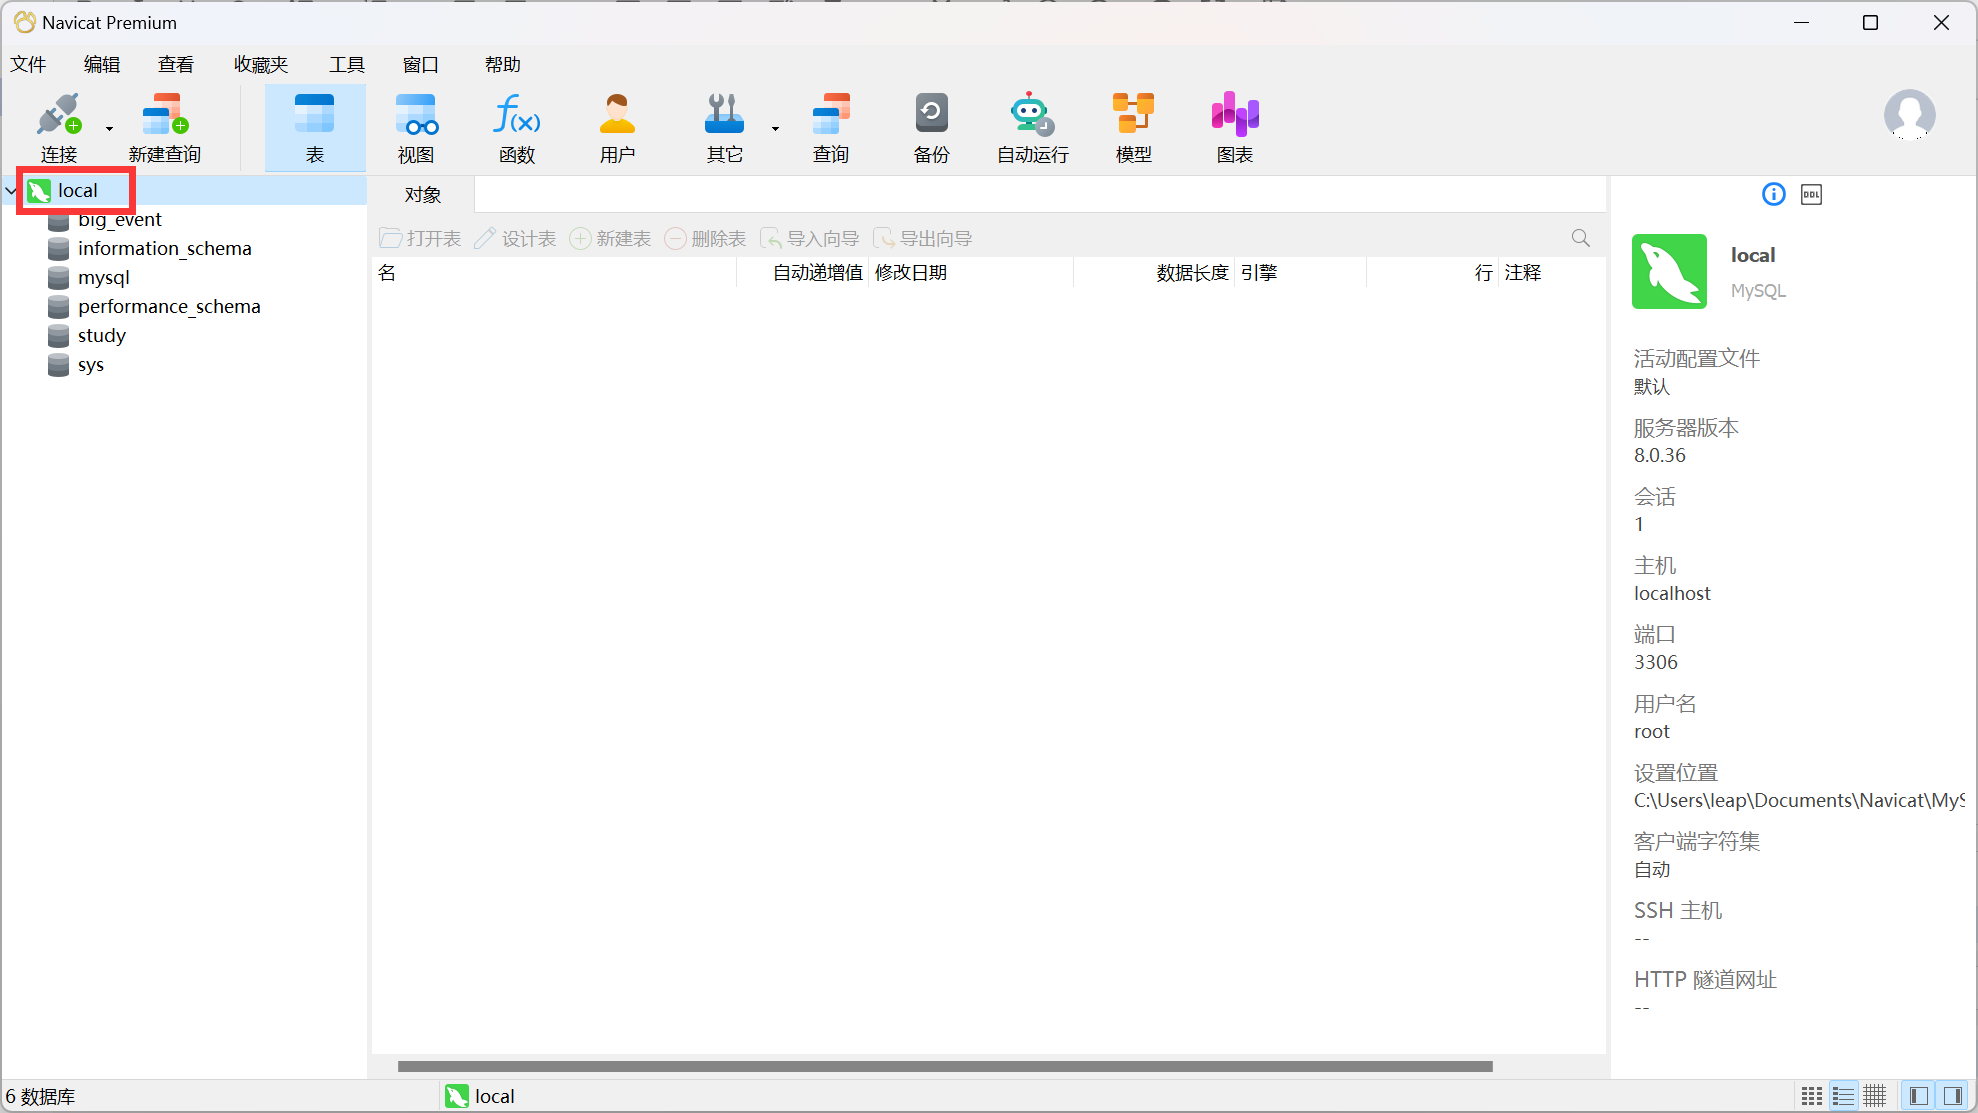Click the horizontal scrollbar in table list
1978x1113 pixels.
tap(944, 1066)
